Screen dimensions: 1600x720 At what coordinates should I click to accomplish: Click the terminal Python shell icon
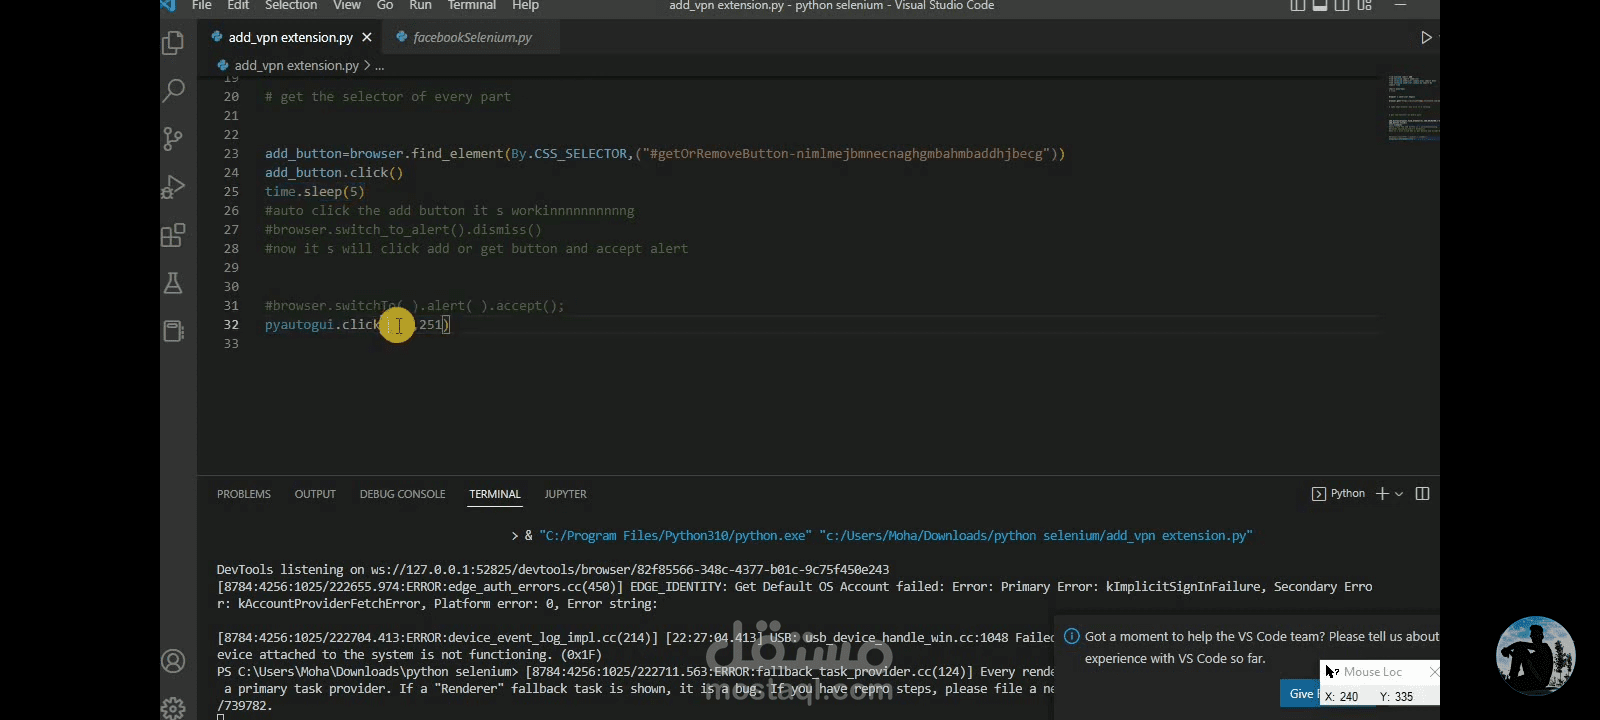tap(1318, 494)
